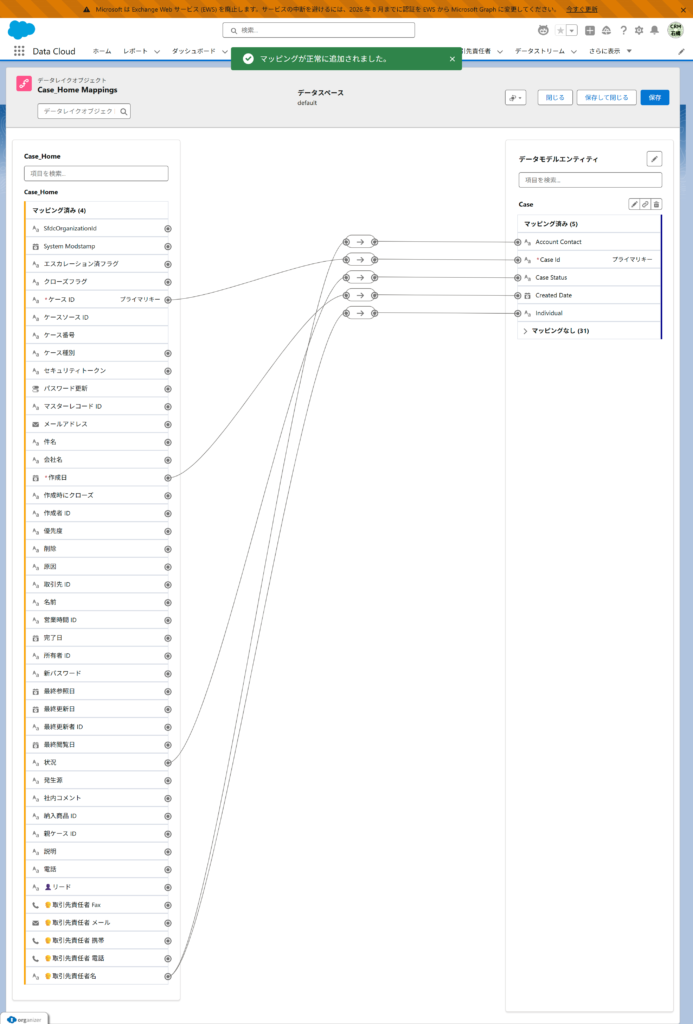This screenshot has width=693, height=1024.
Task: Click the connector dot of 作成日
Action: pyautogui.click(x=168, y=478)
